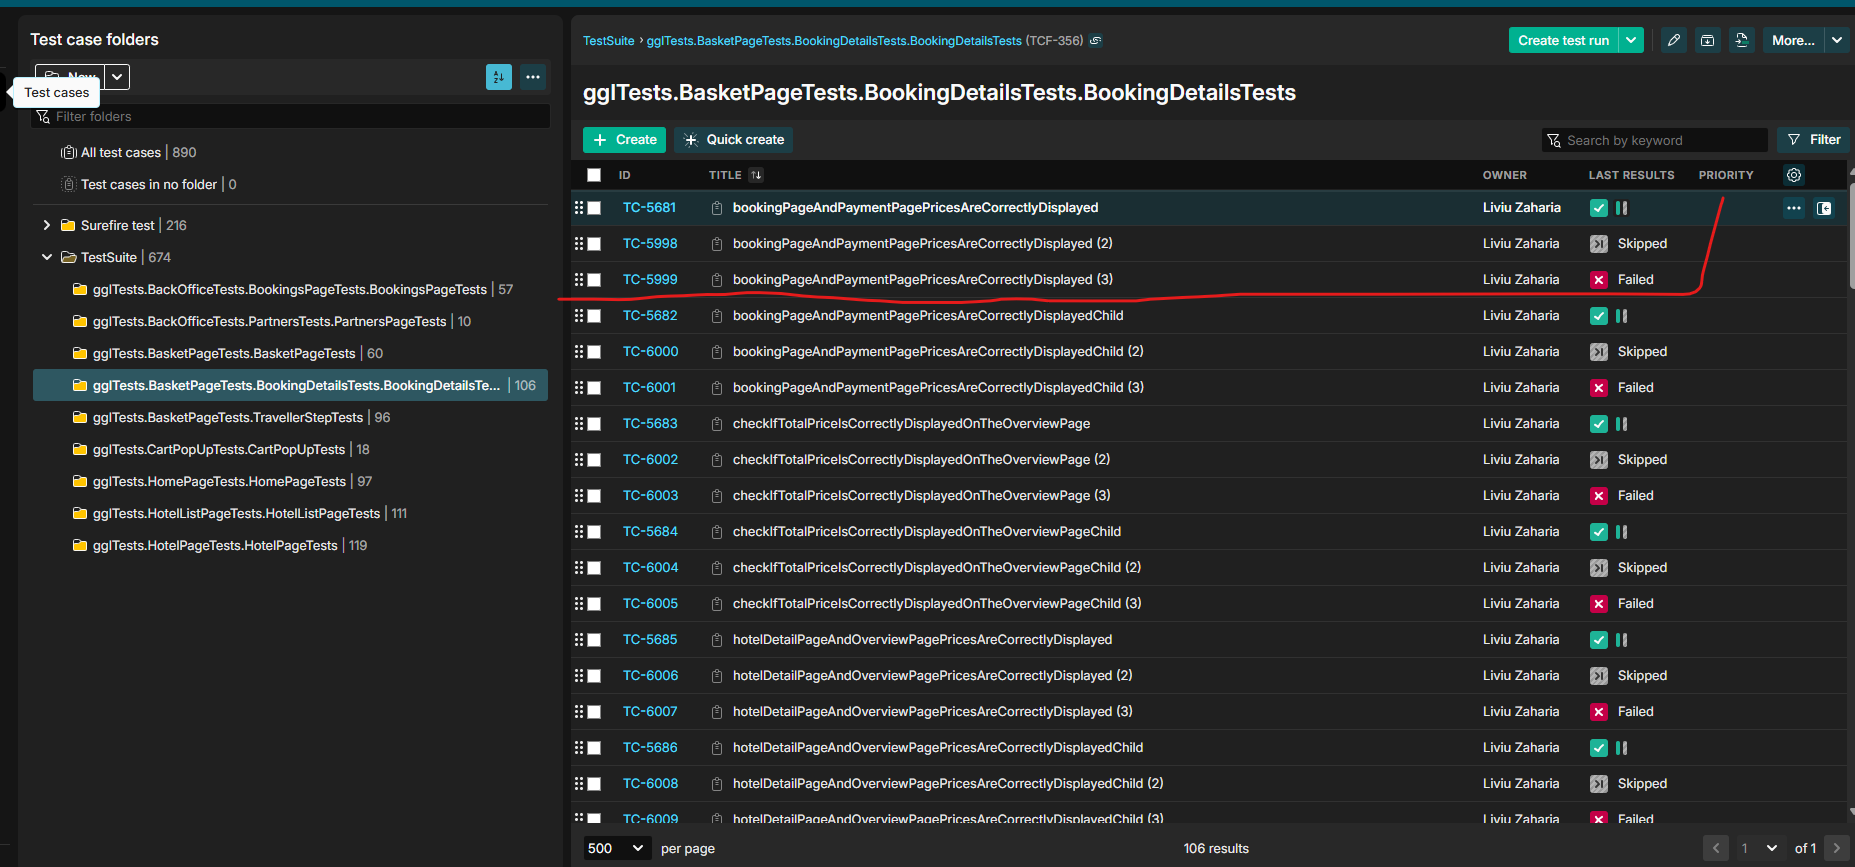Sort by title using the sort arrows
The width and height of the screenshot is (1855, 867).
[x=756, y=175]
